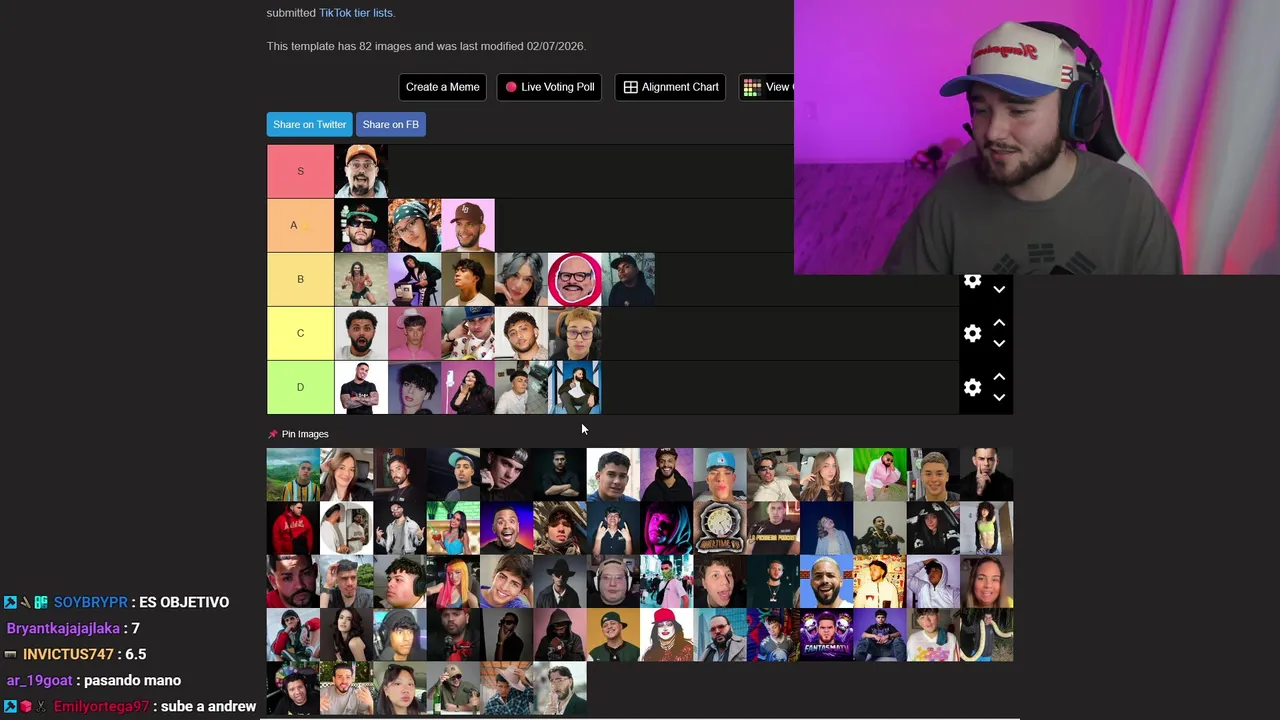Click chat message 'sube a andrew'
The image size is (1280, 720).
207,706
